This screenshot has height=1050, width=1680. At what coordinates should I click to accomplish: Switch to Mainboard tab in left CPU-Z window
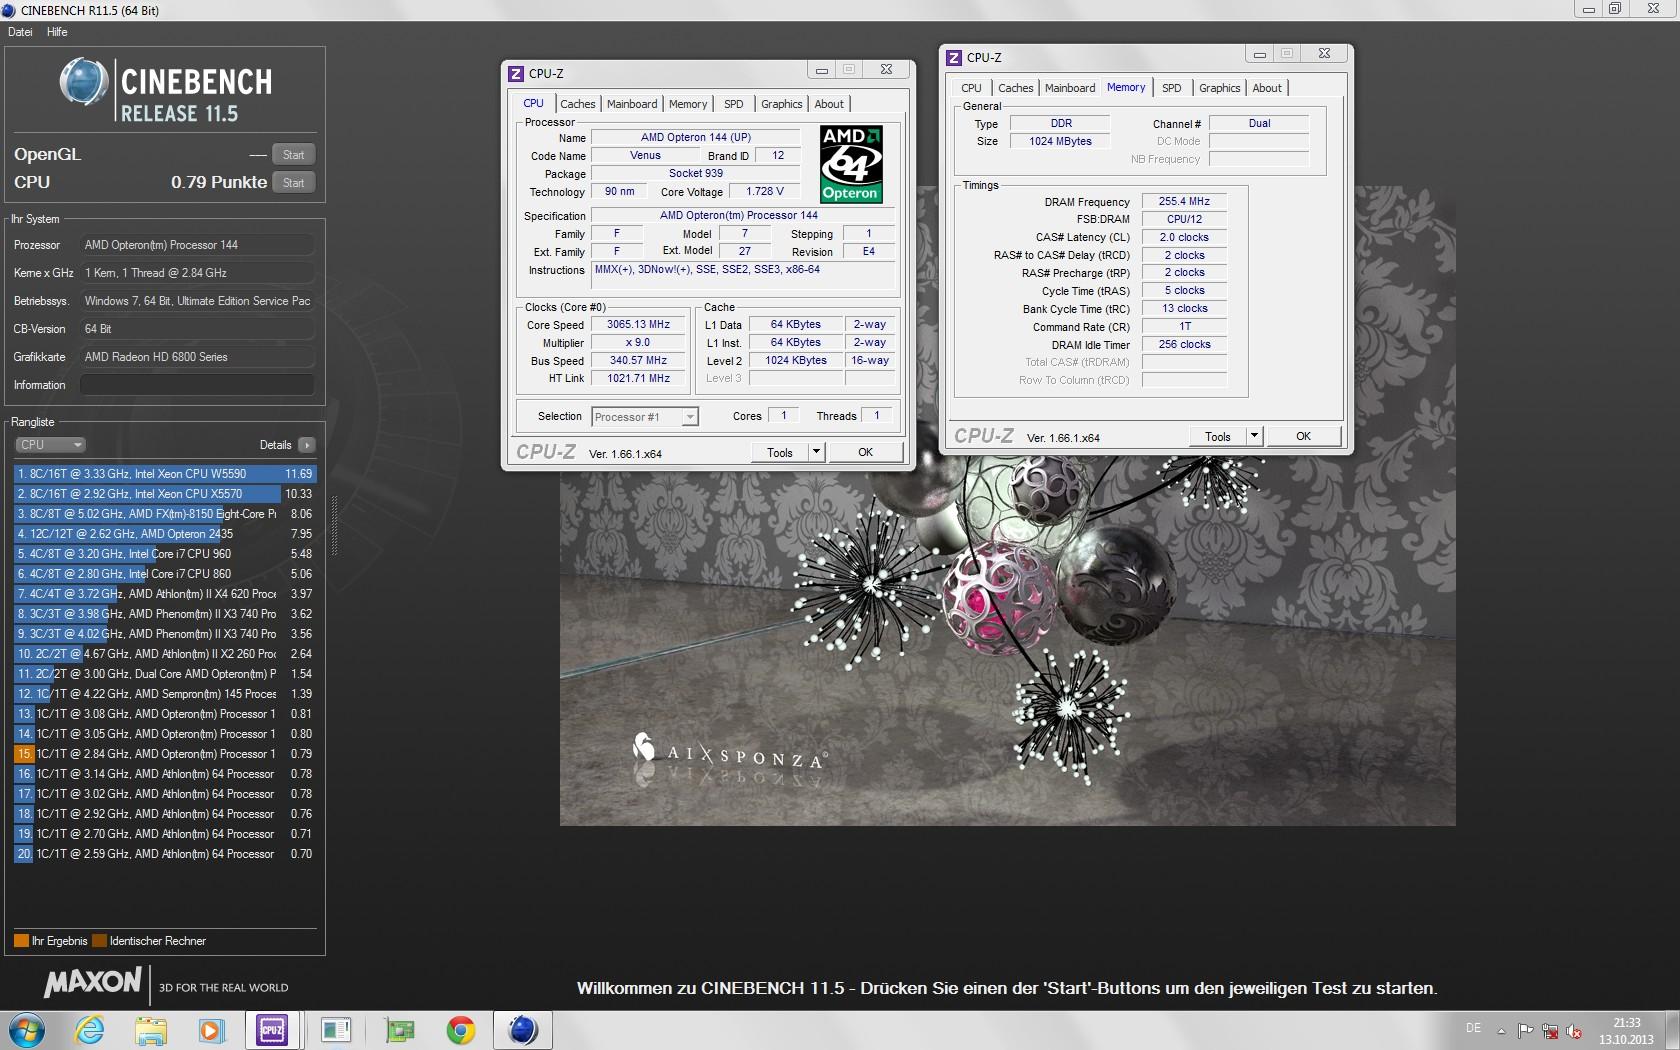(632, 104)
